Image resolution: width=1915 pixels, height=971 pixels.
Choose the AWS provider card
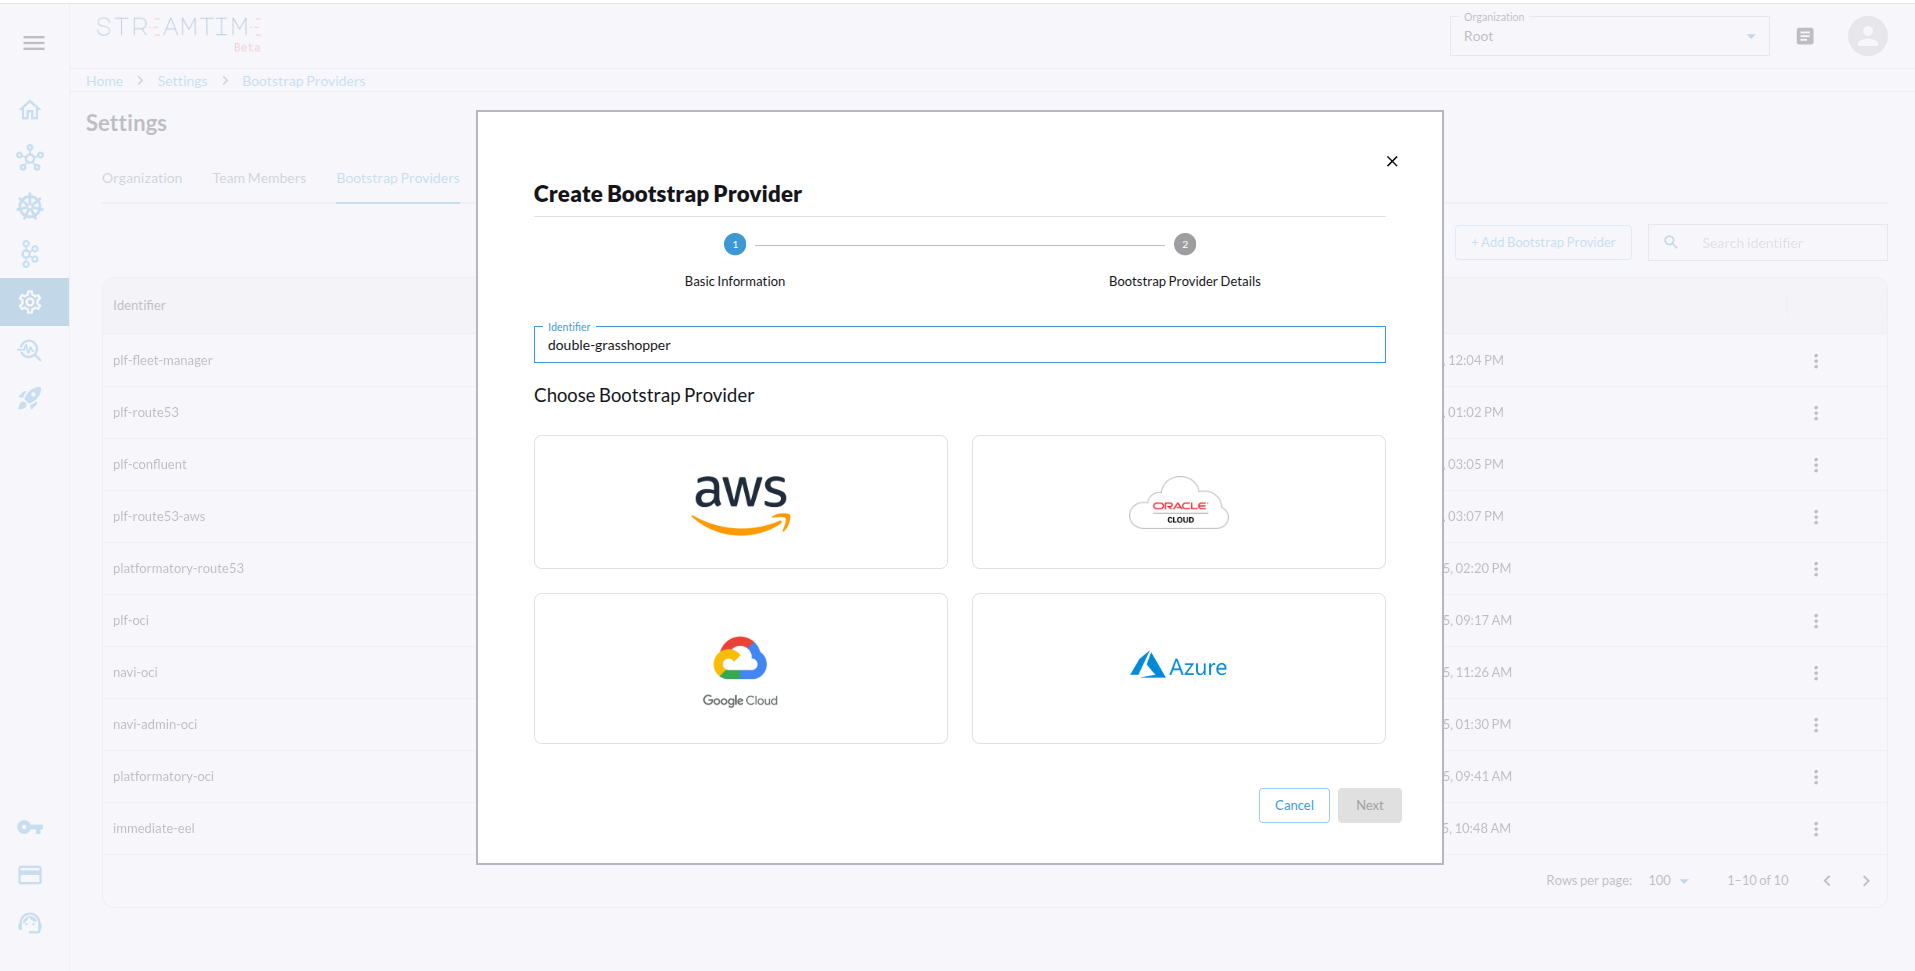click(741, 502)
